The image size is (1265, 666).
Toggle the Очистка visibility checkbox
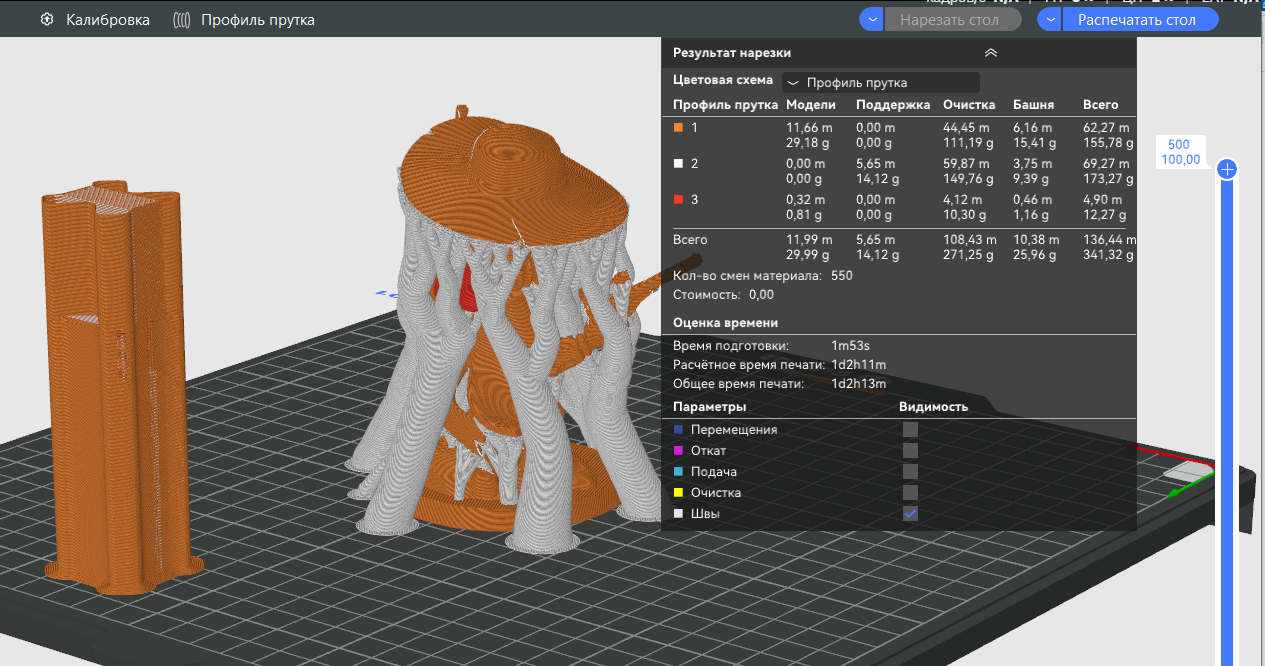(910, 493)
